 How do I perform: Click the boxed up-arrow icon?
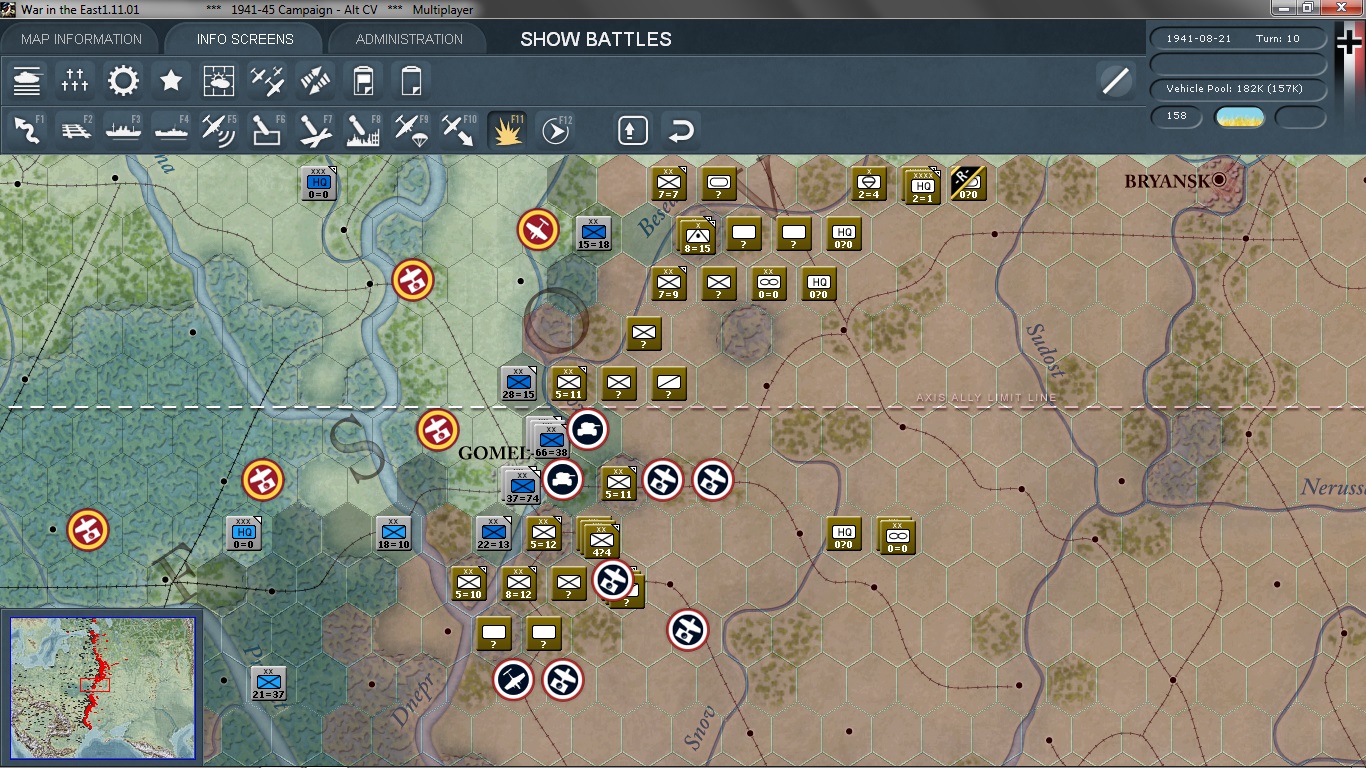633,130
